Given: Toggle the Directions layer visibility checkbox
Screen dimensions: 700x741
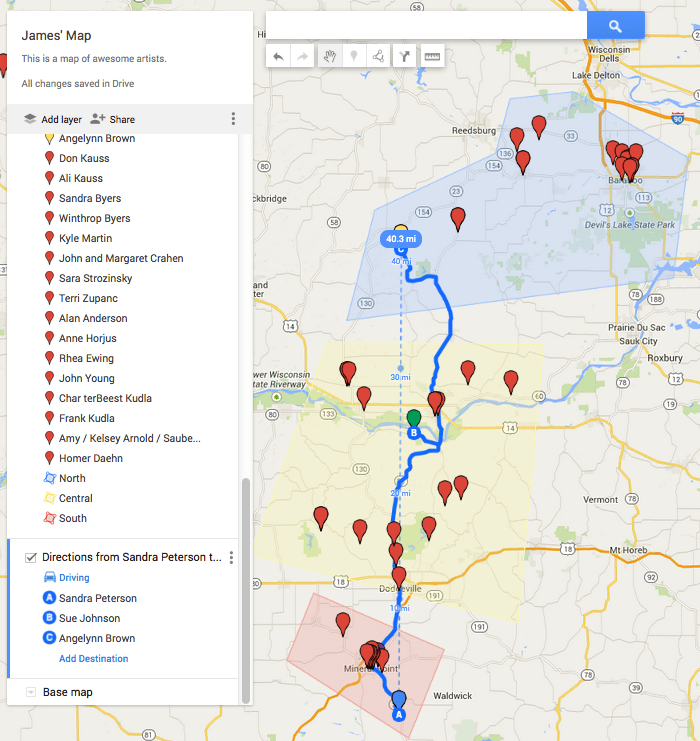Looking at the screenshot, I should coord(31,558).
